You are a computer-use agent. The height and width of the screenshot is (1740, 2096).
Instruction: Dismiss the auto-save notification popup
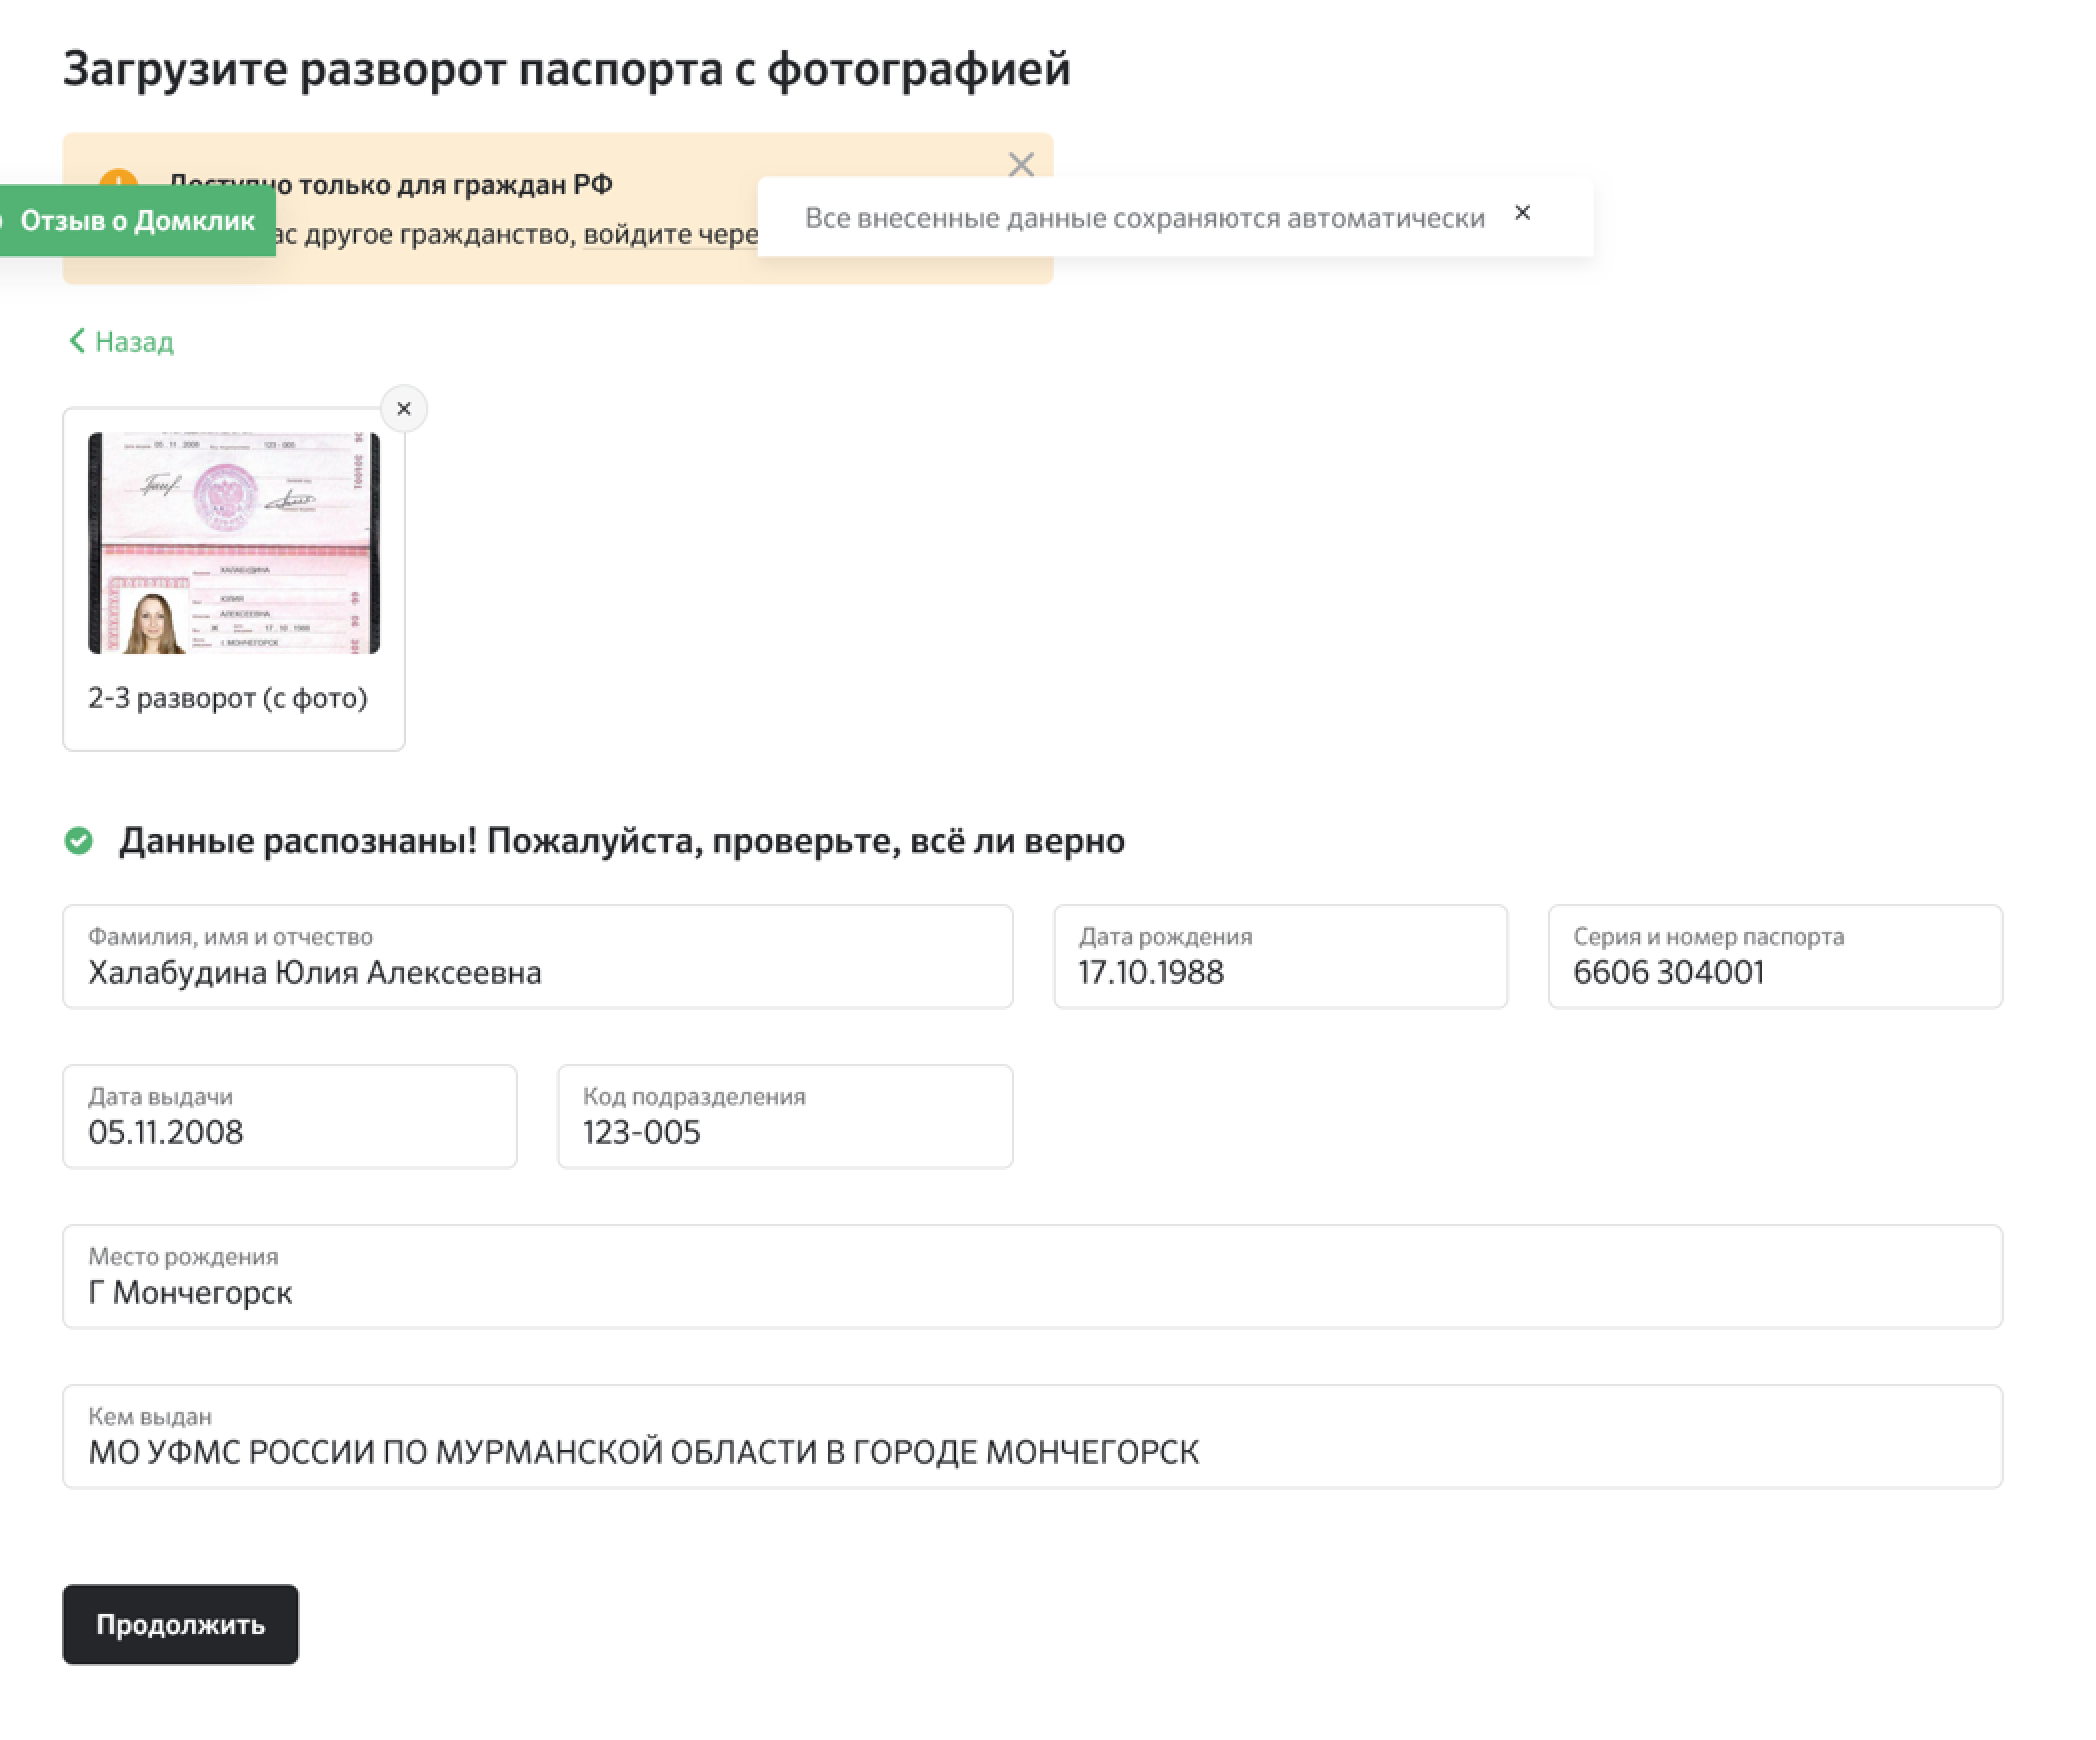coord(1522,213)
